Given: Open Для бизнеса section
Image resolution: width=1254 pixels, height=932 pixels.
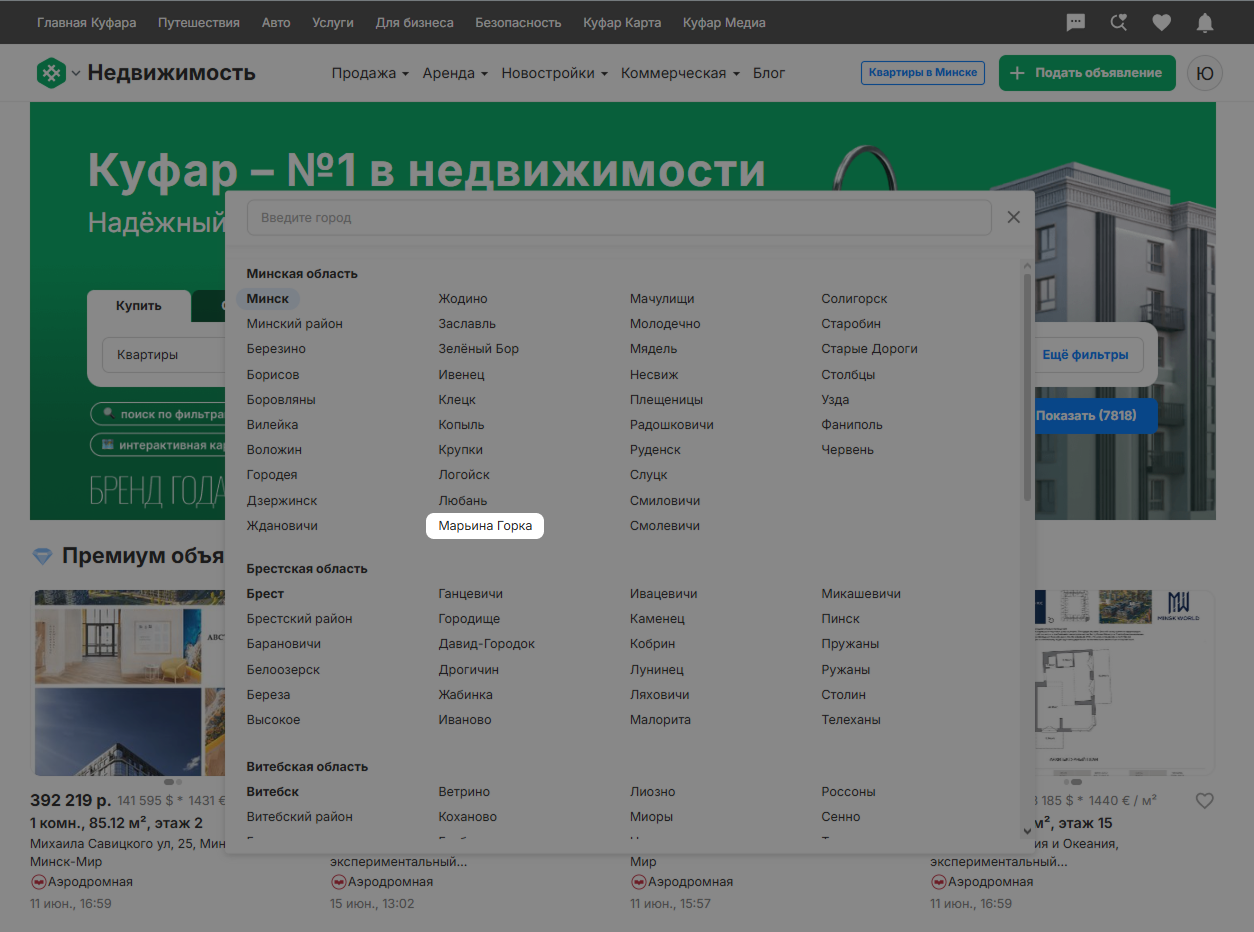Looking at the screenshot, I should coord(414,22).
